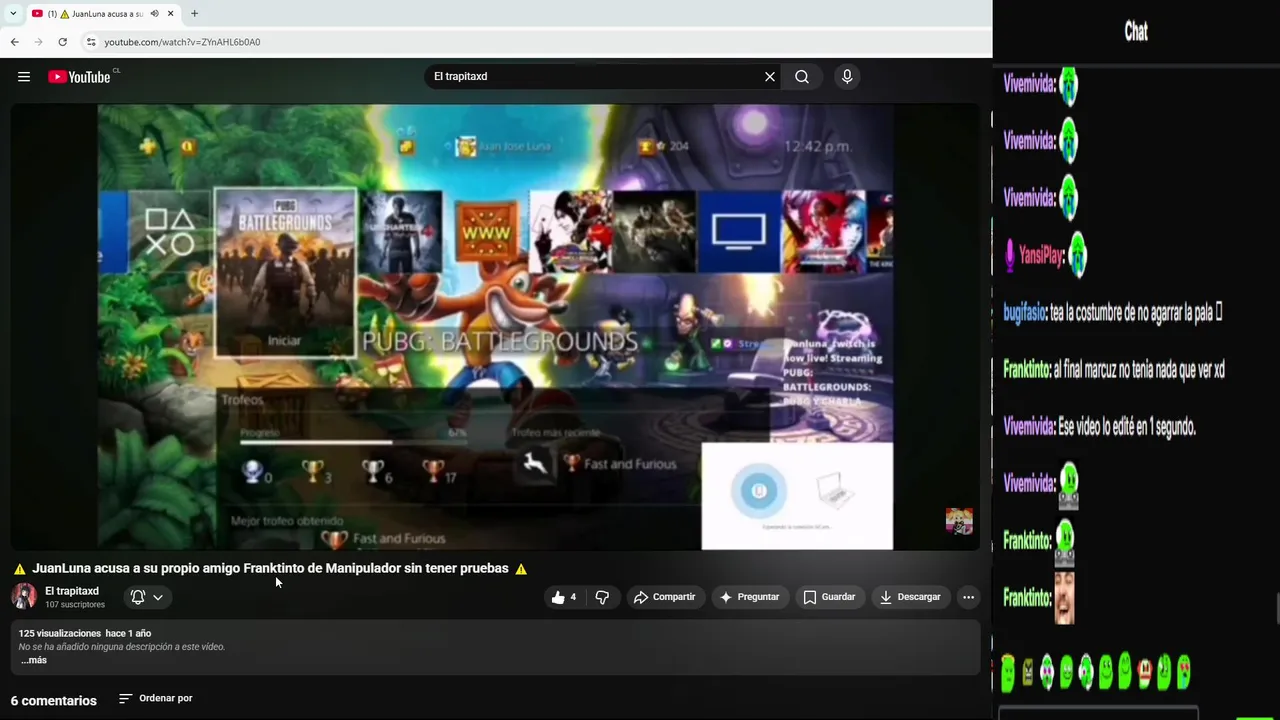
Task: Open the Ordenar por sort menu
Action: 156,699
